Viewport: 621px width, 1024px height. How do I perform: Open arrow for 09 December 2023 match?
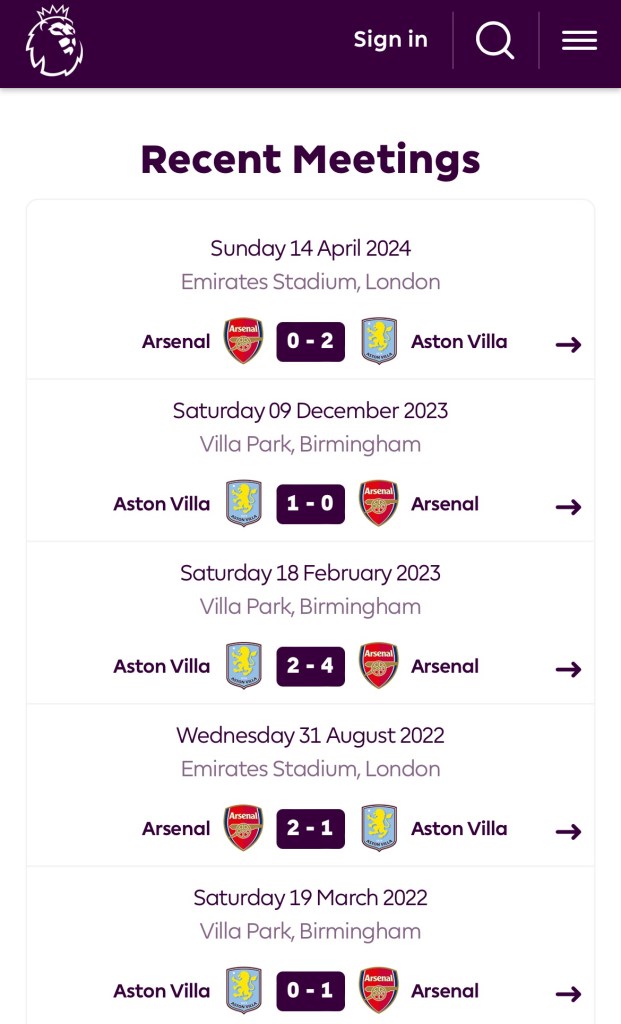568,507
